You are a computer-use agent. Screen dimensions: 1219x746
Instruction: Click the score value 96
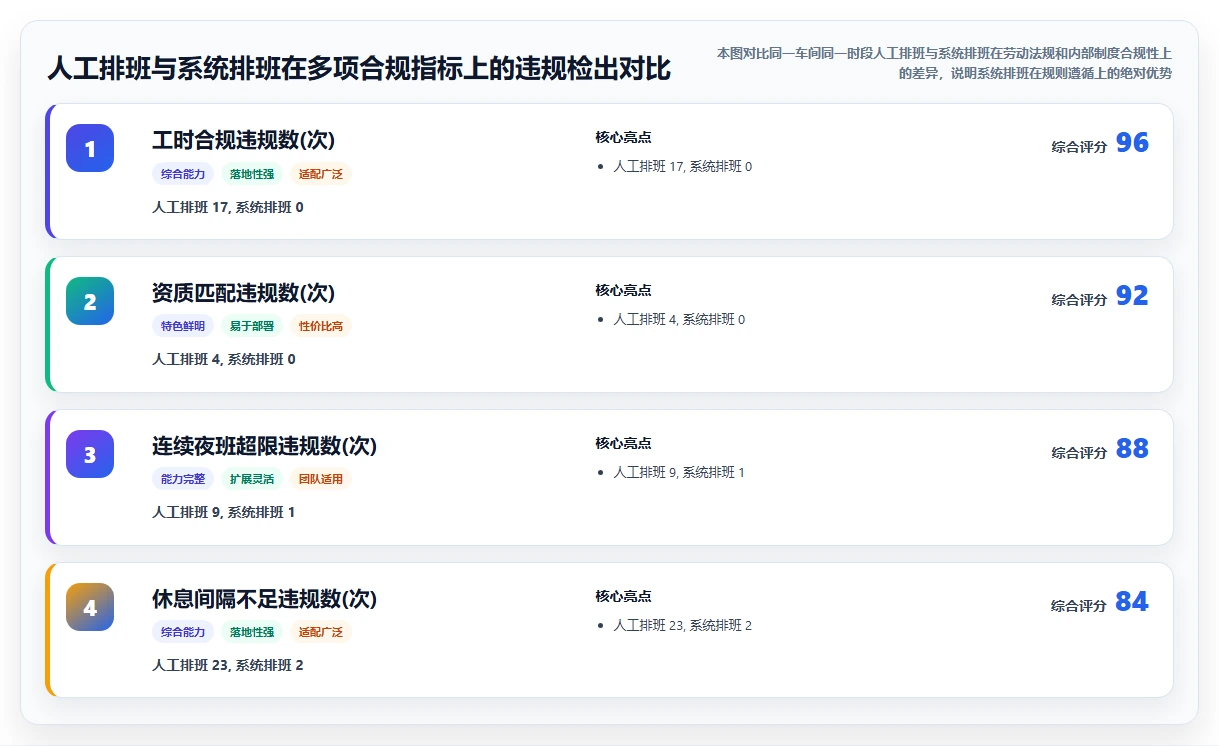(x=1132, y=143)
